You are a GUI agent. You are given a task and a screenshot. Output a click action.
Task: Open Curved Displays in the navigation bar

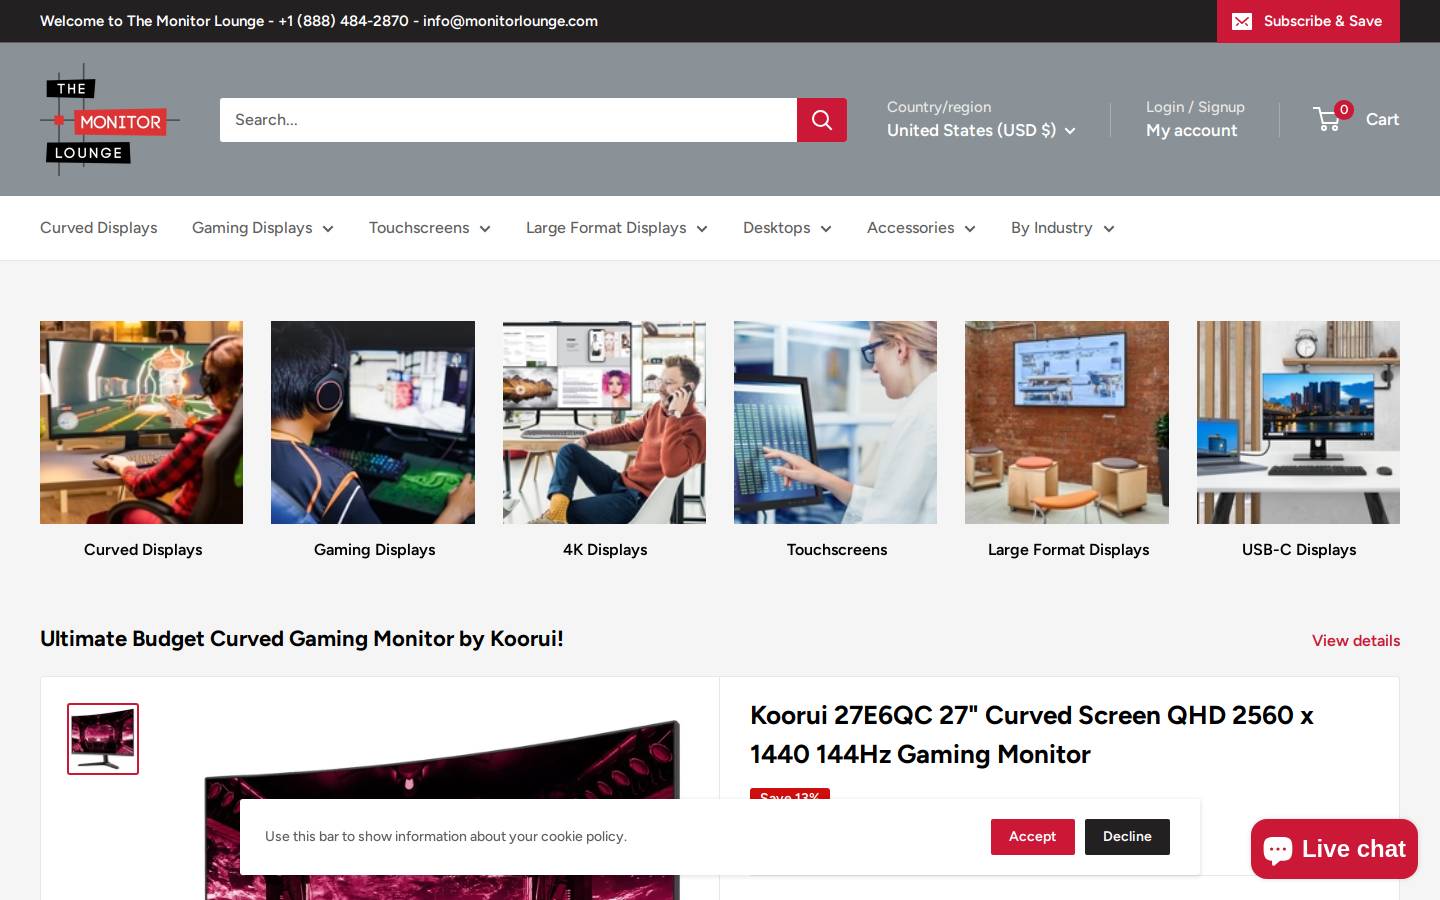click(x=99, y=228)
